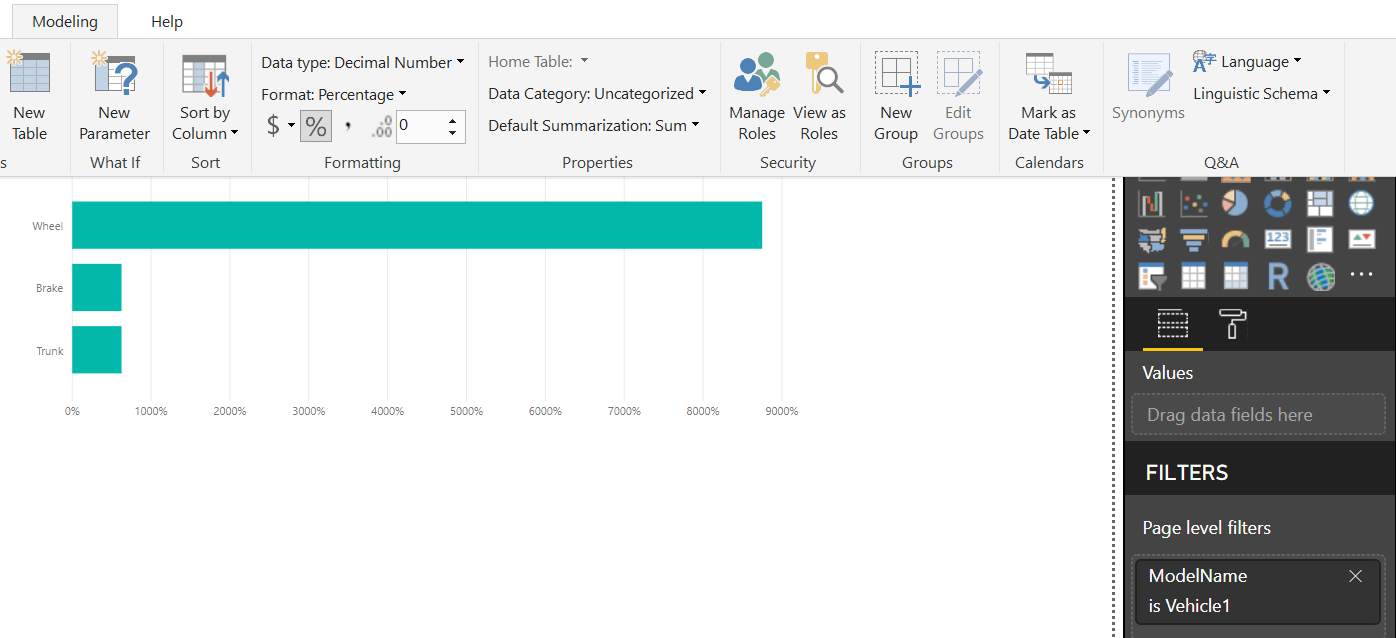This screenshot has width=1396, height=638.
Task: Switch to the Help tab
Action: pos(167,21)
